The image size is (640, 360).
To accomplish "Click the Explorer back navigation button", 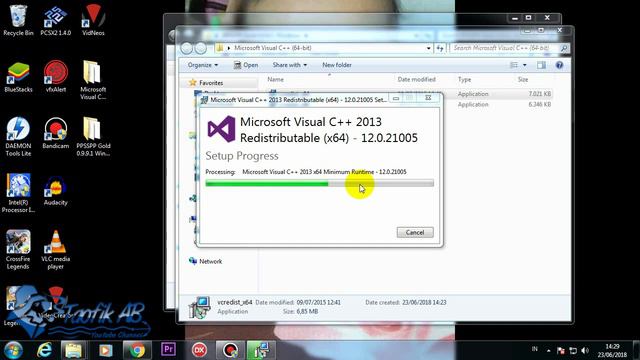I will click(x=187, y=48).
